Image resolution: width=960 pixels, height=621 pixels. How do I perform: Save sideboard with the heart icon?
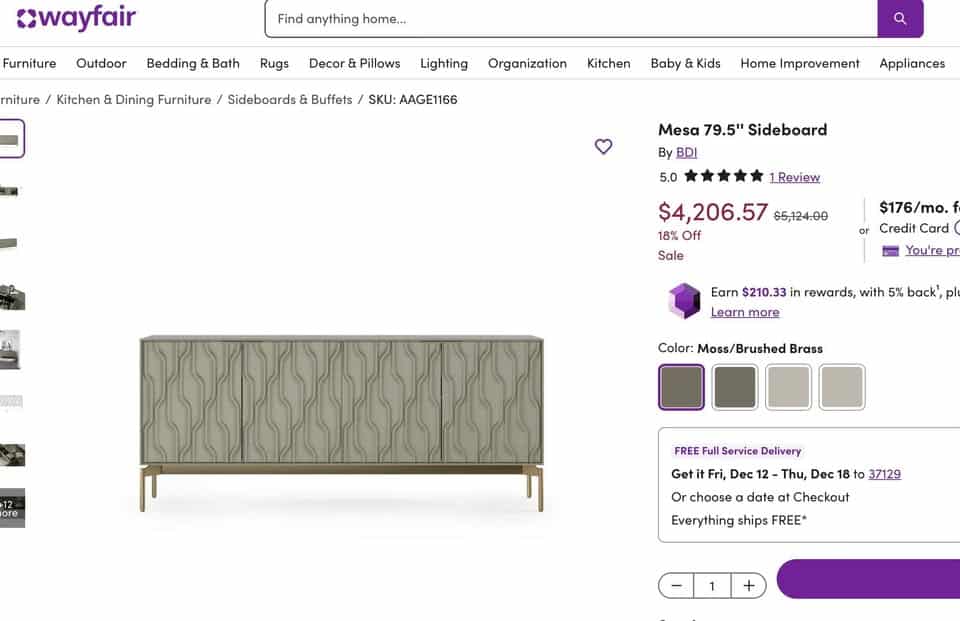coord(603,147)
